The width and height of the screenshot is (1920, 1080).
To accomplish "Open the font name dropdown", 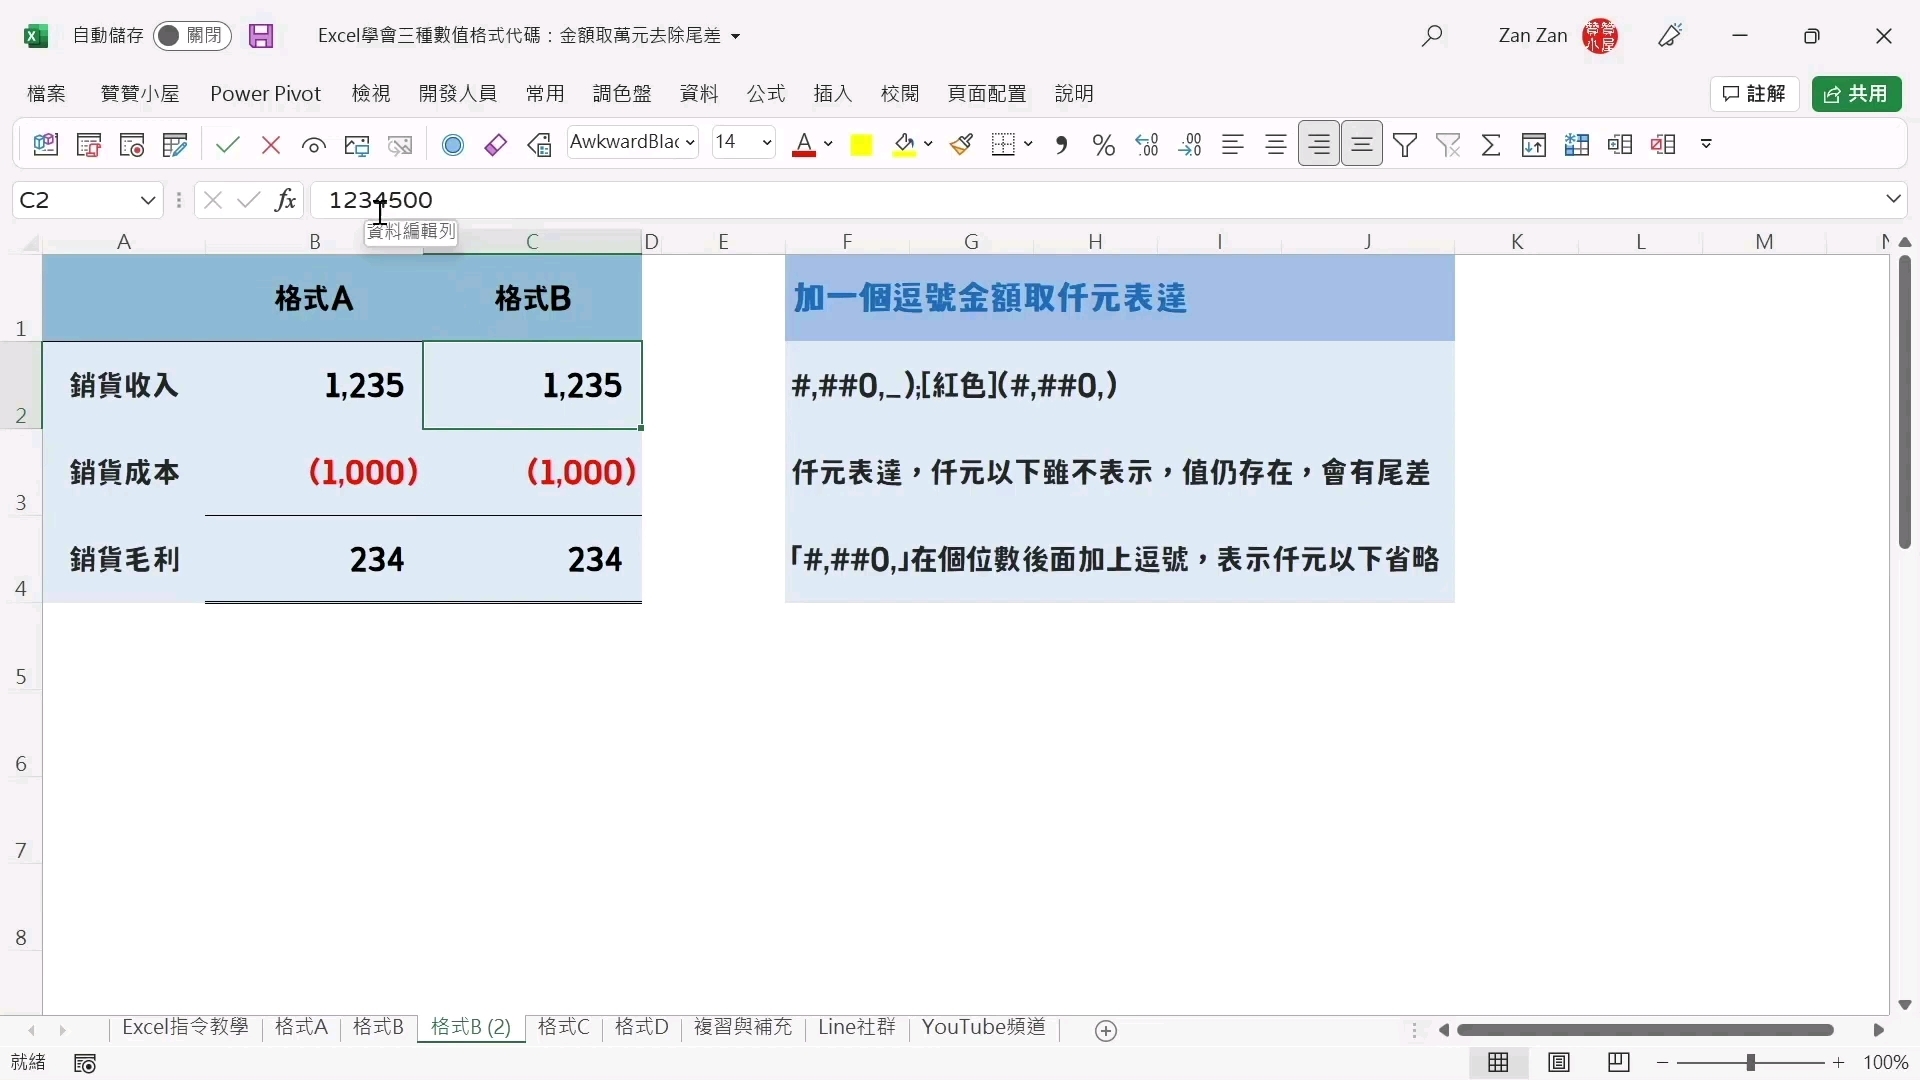I will pos(691,143).
